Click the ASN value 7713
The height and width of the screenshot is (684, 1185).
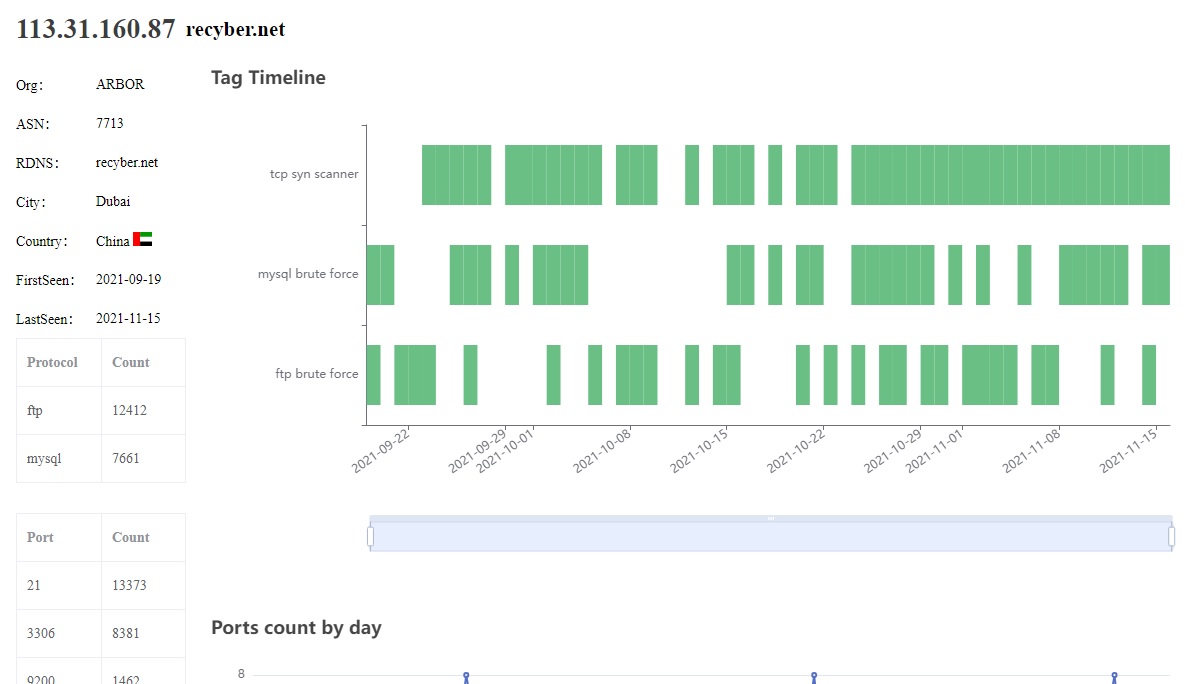[x=110, y=123]
